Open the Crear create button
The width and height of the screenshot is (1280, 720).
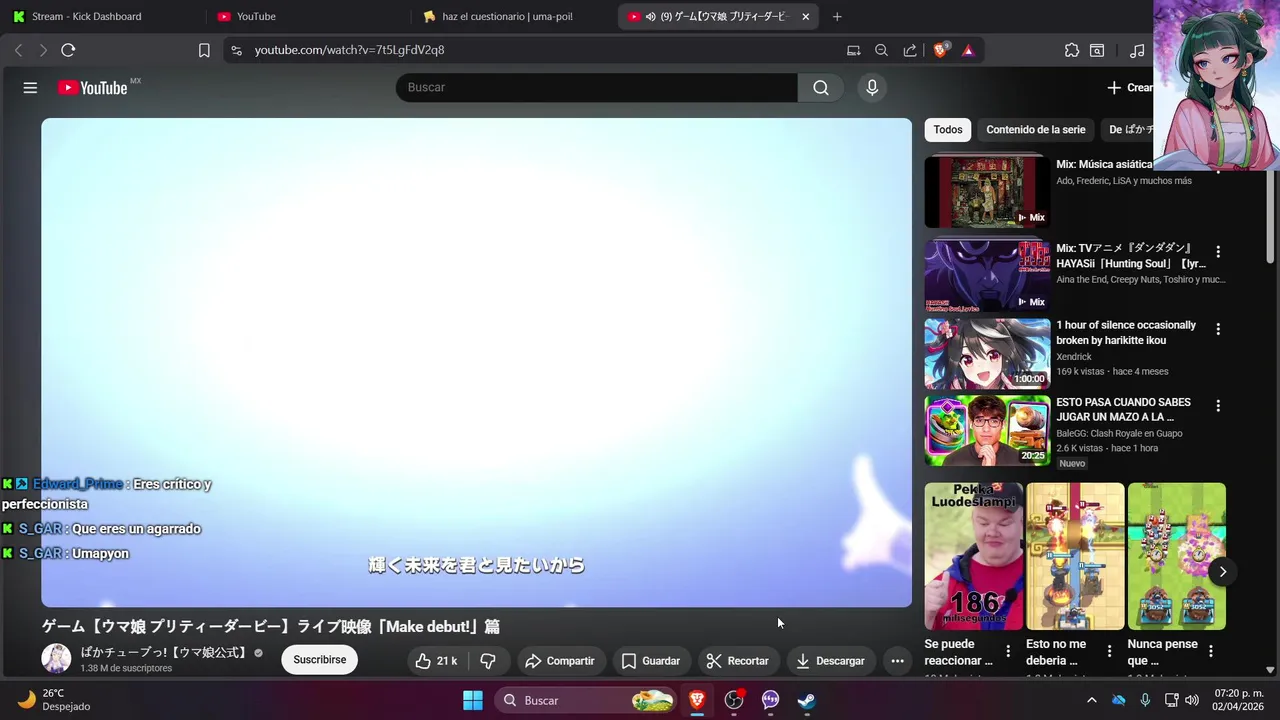[1129, 88]
